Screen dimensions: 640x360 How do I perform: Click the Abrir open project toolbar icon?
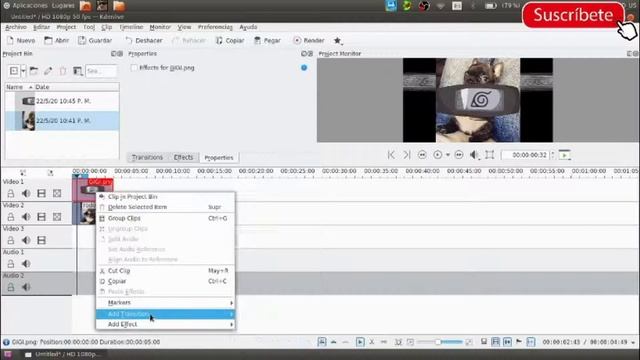point(48,40)
